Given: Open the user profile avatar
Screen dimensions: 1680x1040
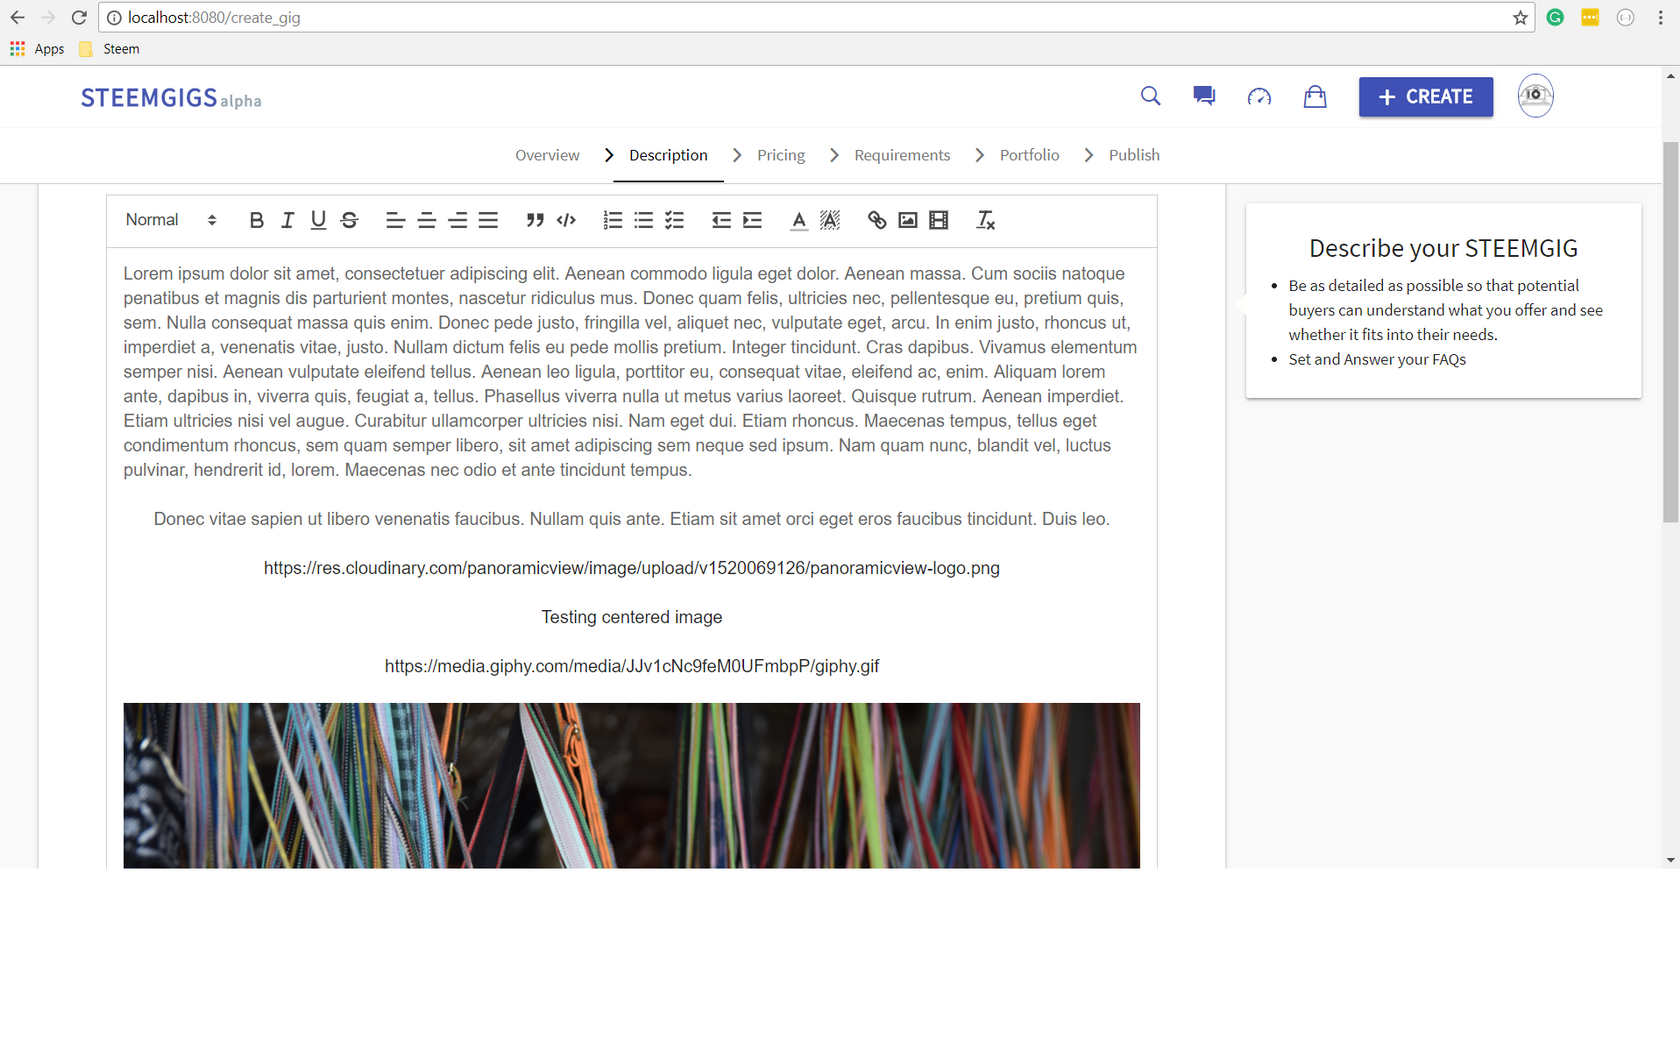Looking at the screenshot, I should click(1536, 96).
